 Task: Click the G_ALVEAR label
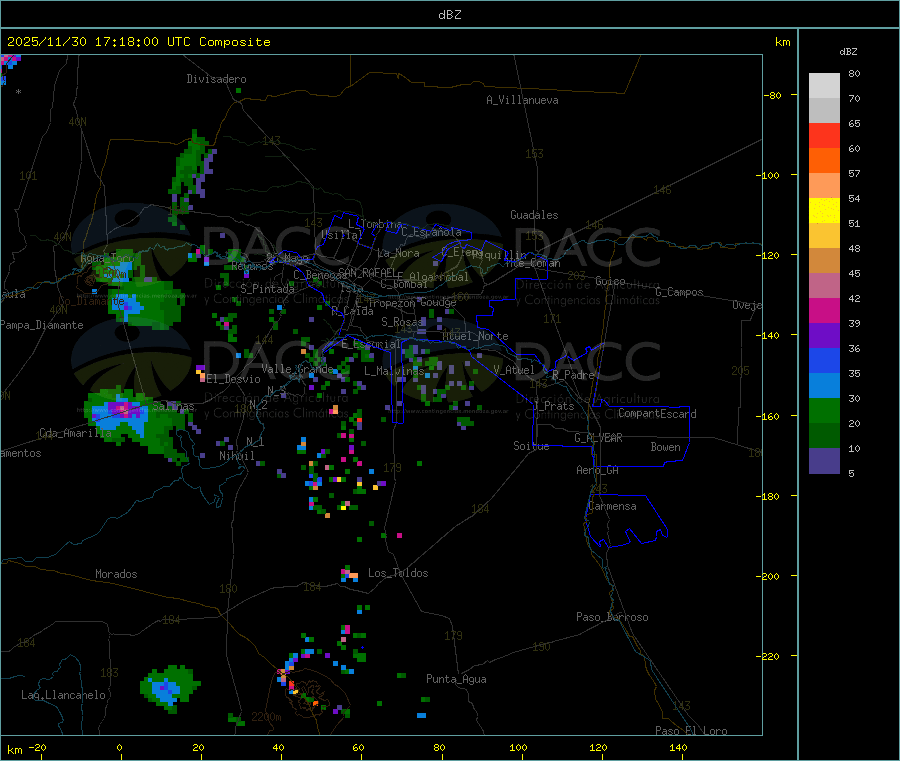tap(598, 438)
